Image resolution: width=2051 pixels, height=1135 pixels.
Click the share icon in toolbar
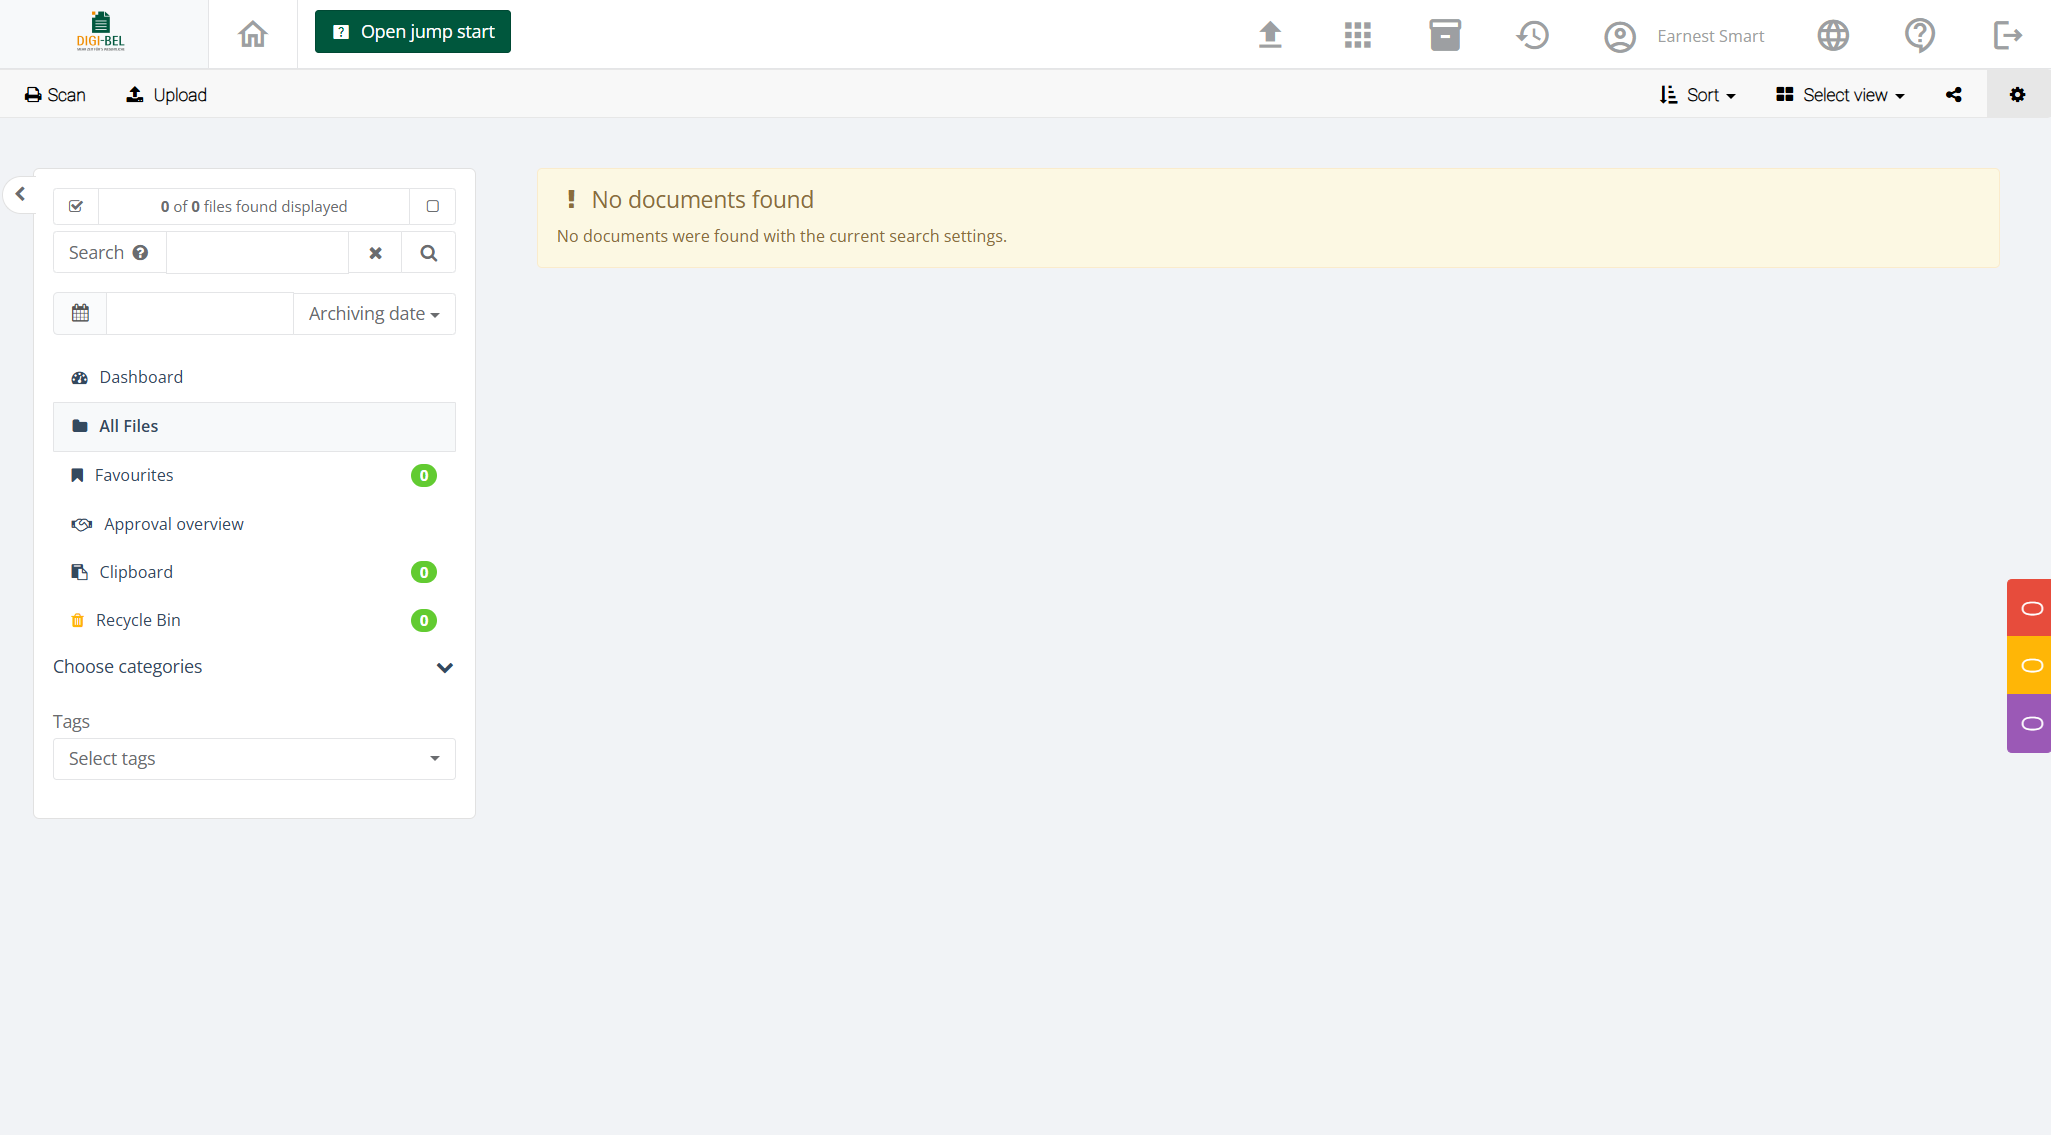pos(1953,95)
